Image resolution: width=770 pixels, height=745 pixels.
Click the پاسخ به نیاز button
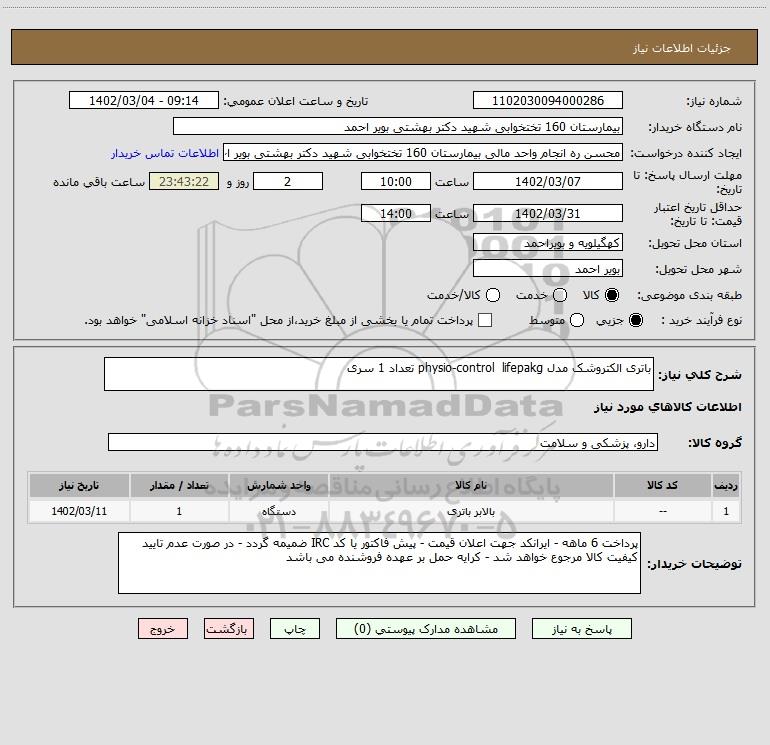point(581,629)
